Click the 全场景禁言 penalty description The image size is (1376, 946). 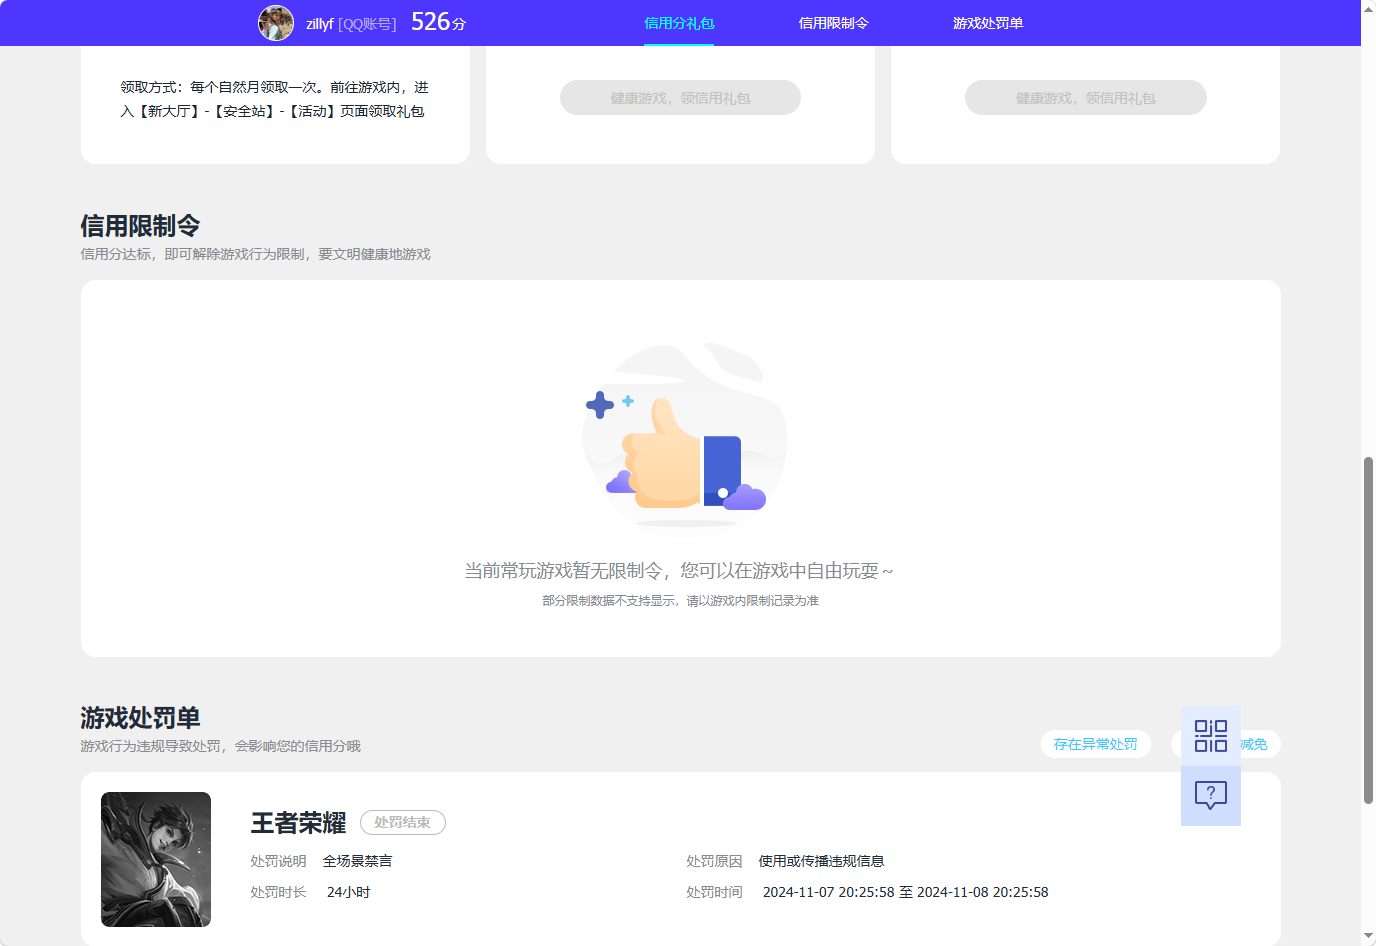357,861
